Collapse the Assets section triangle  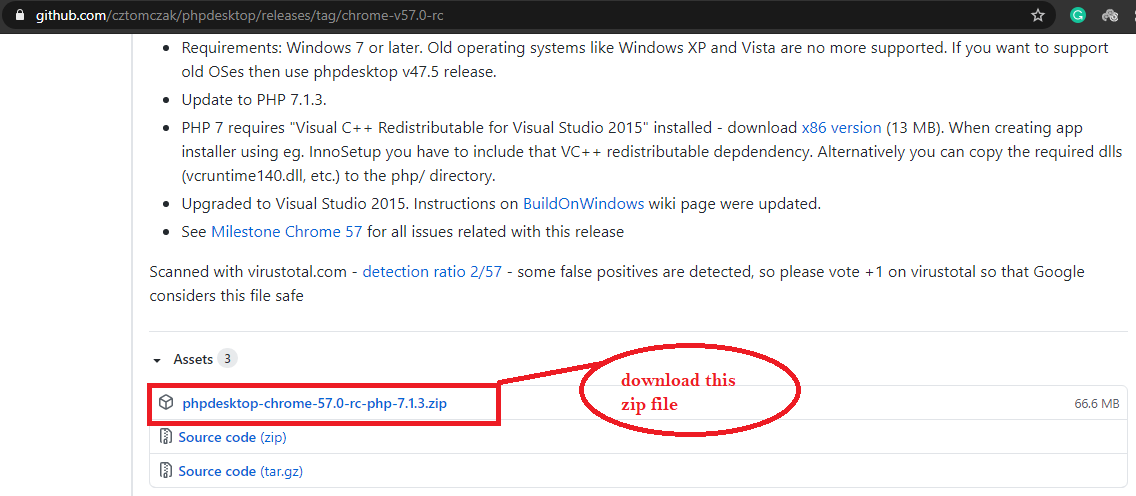[x=156, y=360]
